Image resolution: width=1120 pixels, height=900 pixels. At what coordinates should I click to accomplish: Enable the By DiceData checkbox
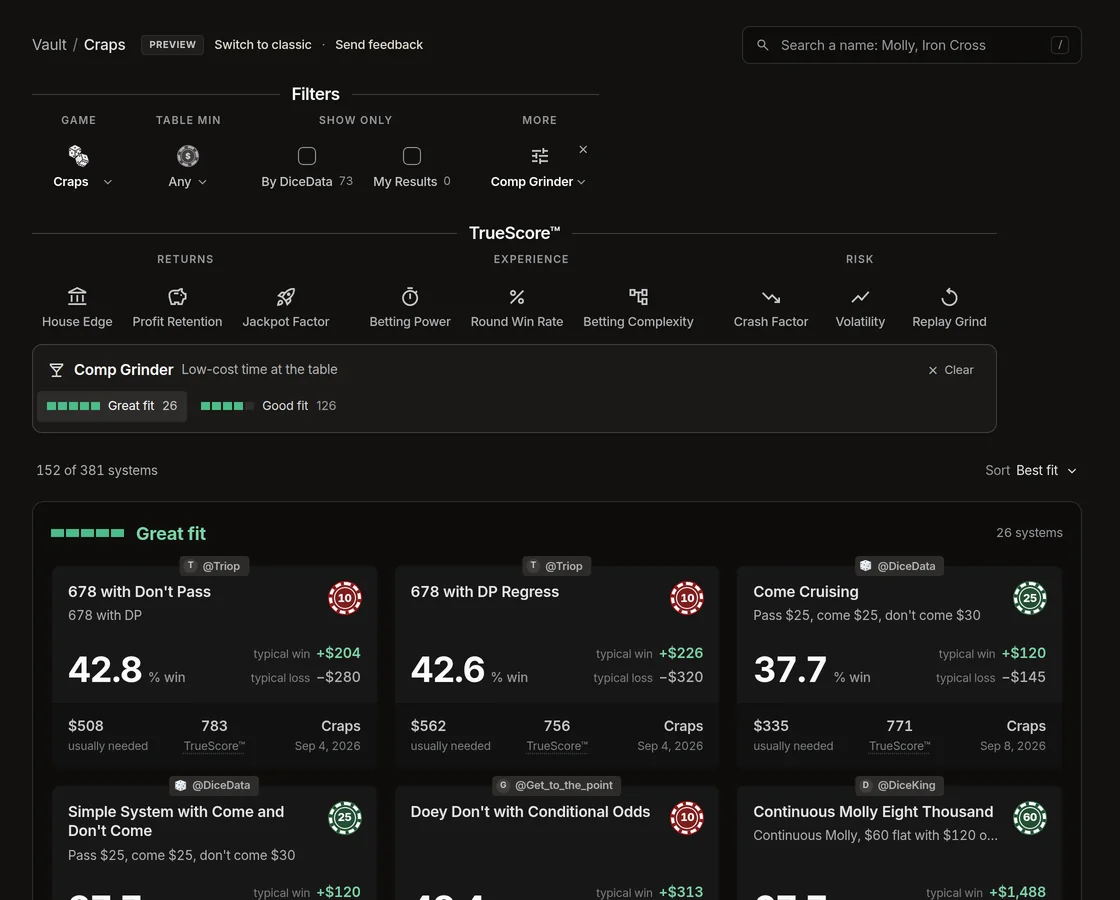(x=307, y=156)
